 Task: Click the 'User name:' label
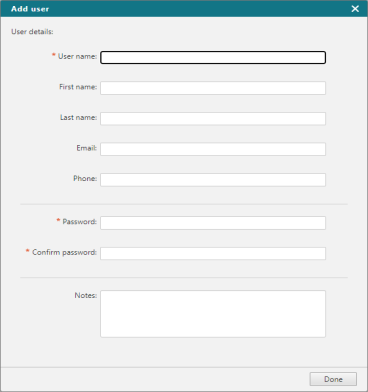coord(77,56)
